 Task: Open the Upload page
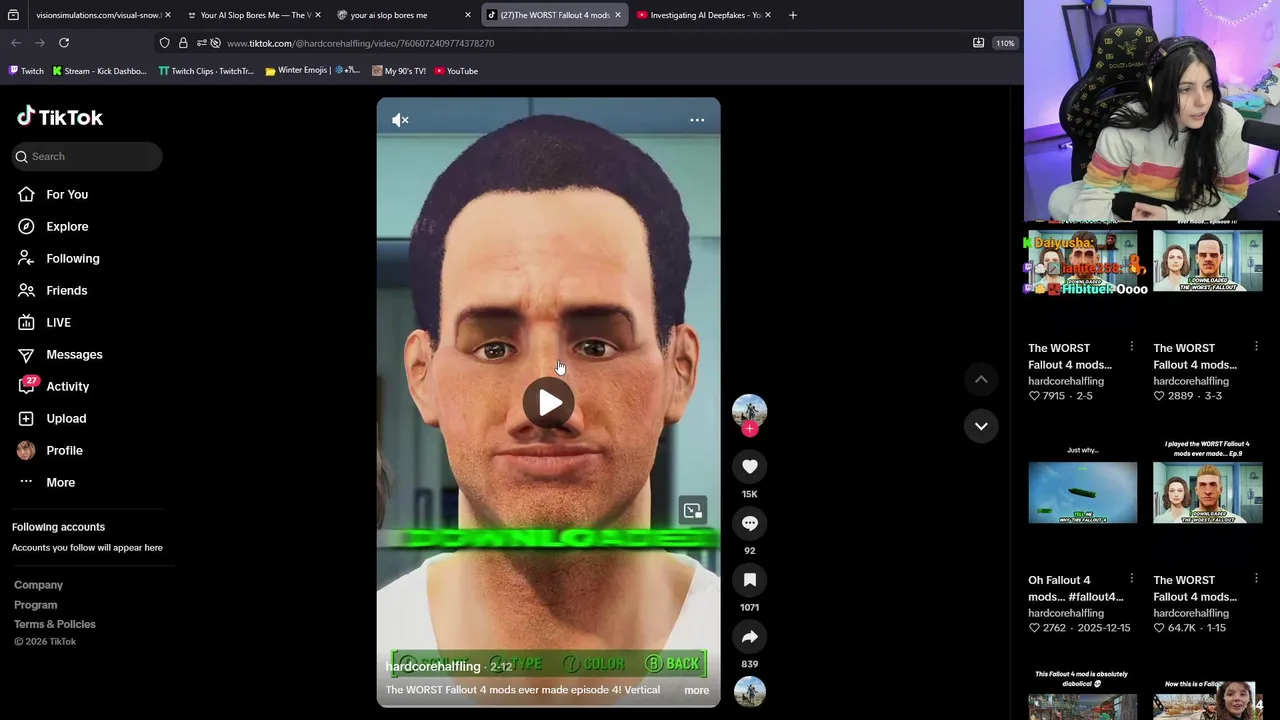pos(66,418)
